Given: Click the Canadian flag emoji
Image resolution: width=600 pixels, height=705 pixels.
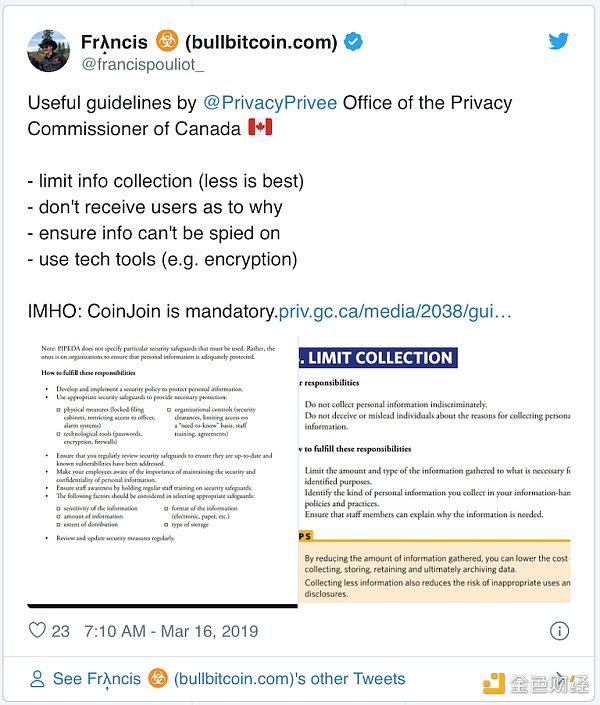Looking at the screenshot, I should click(x=258, y=129).
